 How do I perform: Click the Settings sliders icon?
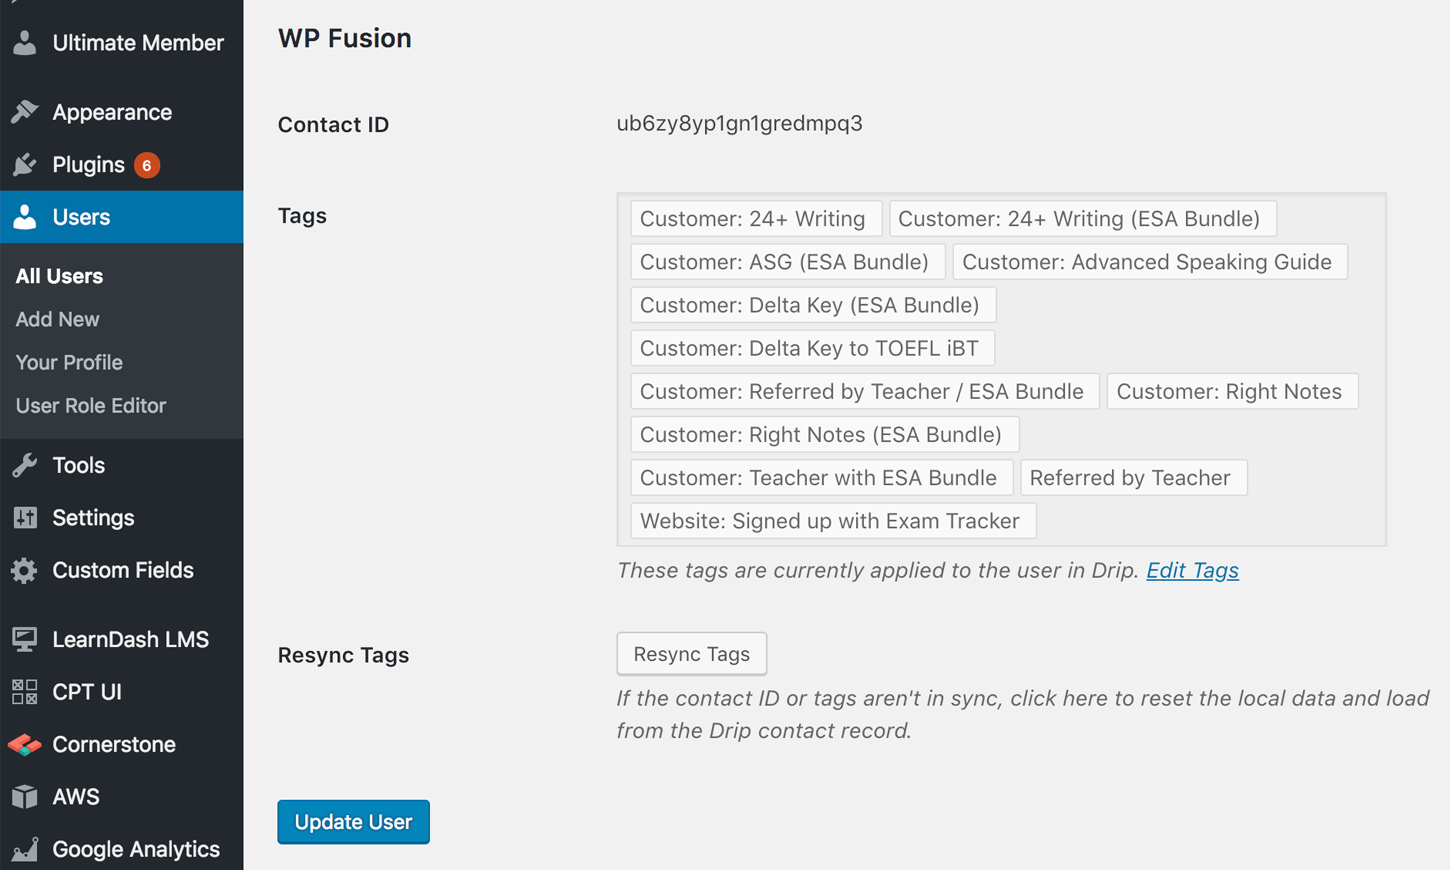[25, 518]
